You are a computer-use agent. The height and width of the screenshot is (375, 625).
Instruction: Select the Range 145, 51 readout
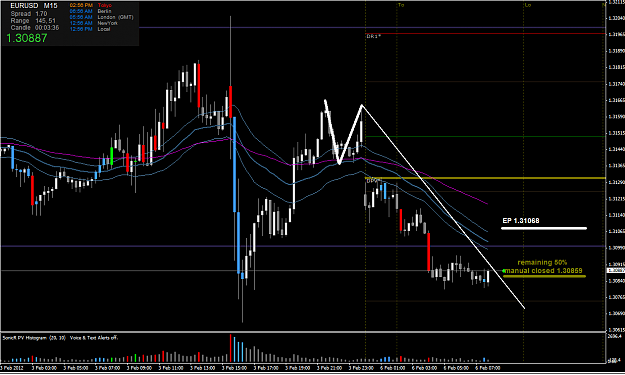33,21
